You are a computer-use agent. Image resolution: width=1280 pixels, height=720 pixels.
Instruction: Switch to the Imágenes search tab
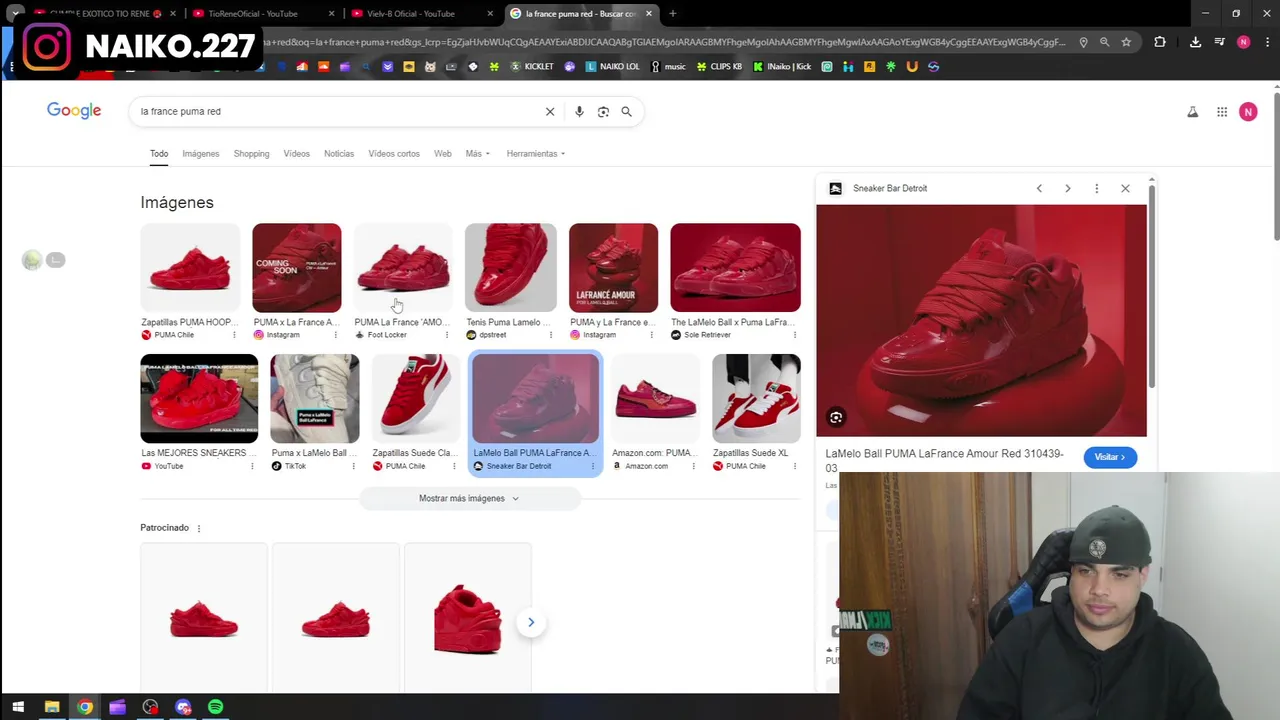coord(200,153)
